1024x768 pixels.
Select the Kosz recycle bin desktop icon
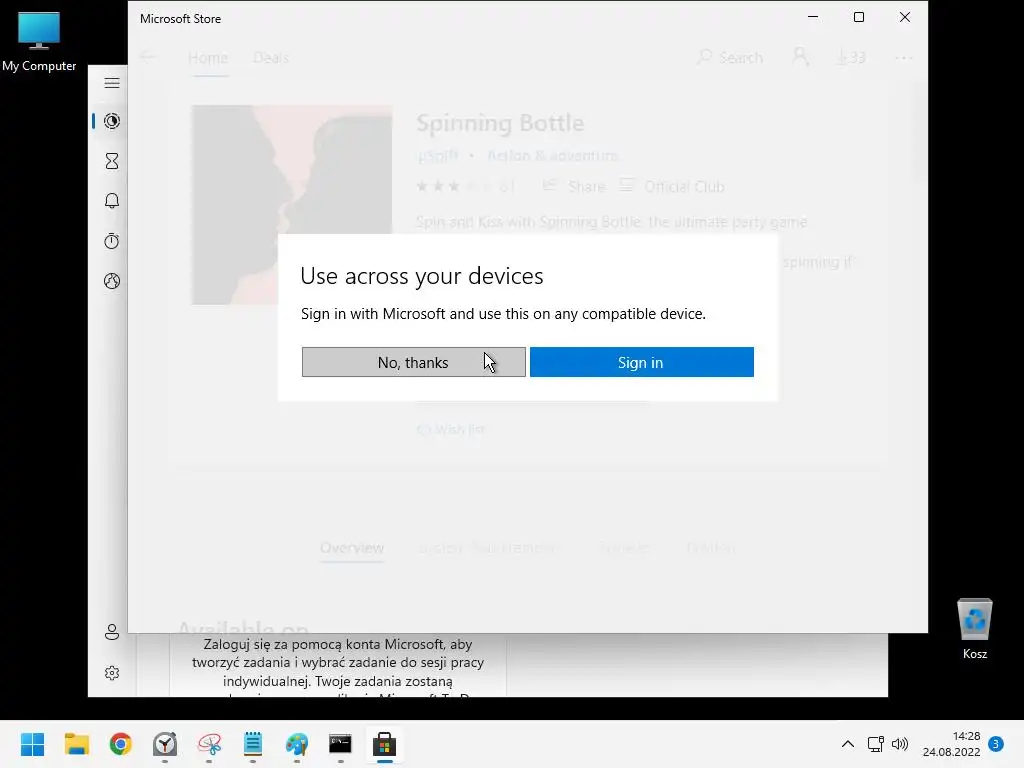(x=975, y=629)
